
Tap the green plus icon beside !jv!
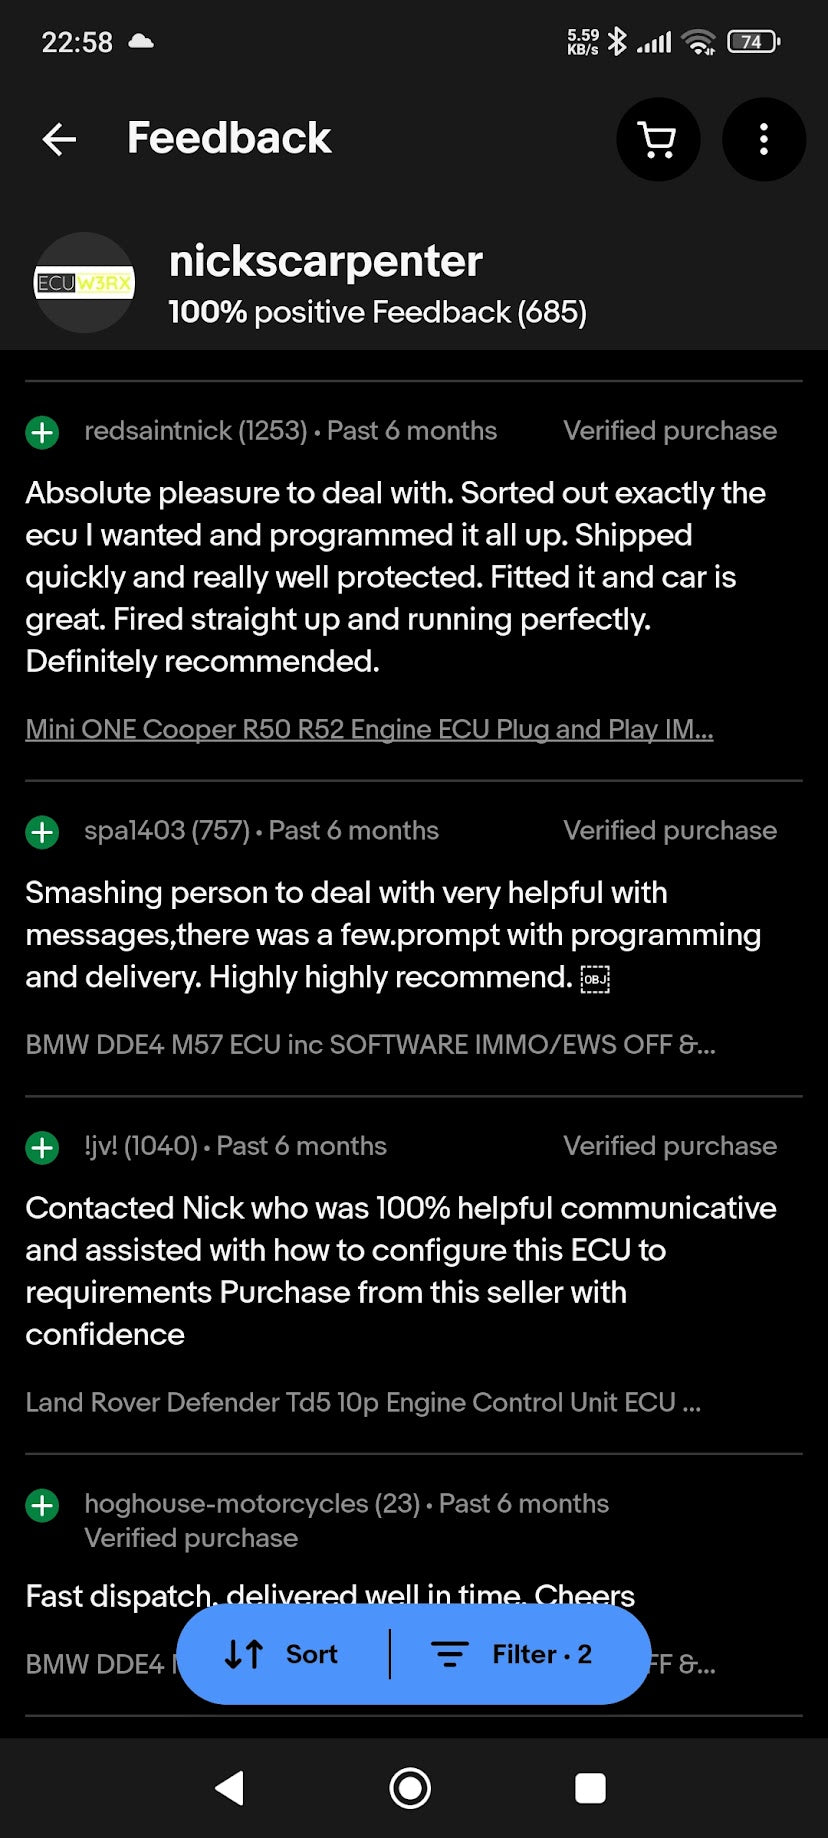coord(42,1147)
